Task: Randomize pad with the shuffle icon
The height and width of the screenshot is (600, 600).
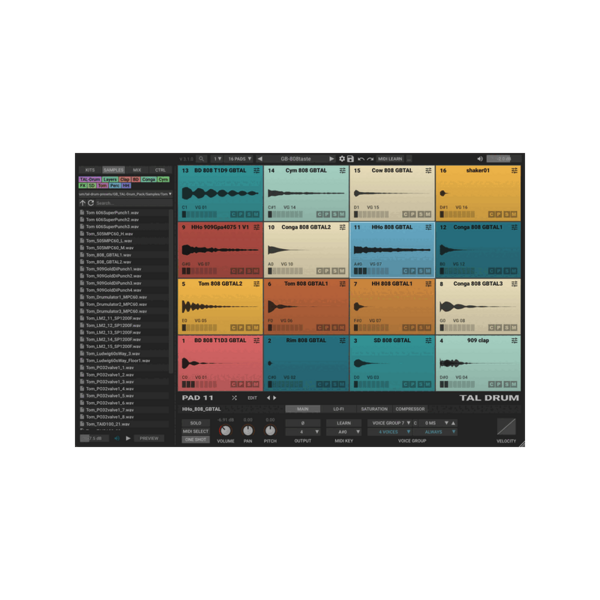Action: (234, 398)
